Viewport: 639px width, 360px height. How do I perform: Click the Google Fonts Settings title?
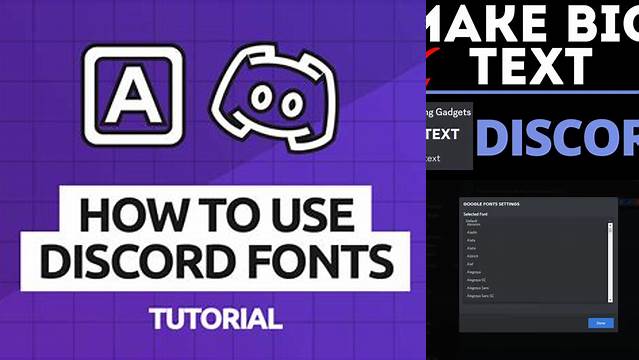[x=491, y=204]
